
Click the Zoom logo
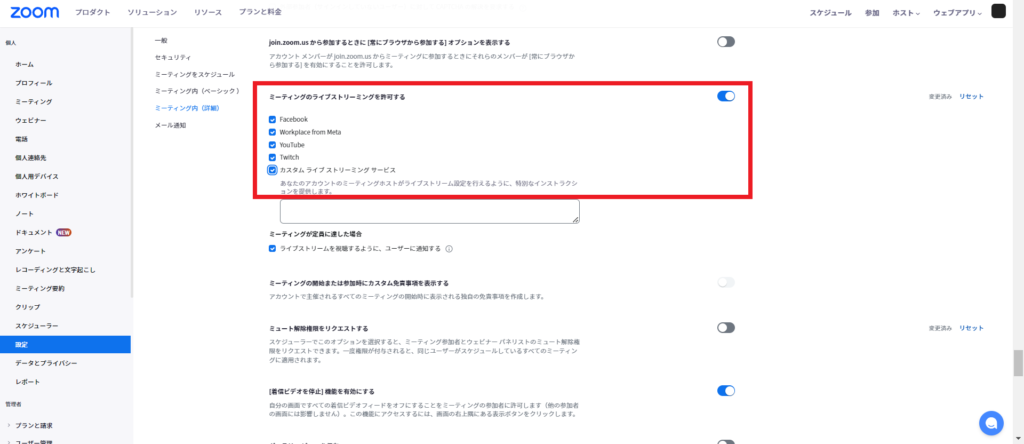[x=35, y=12]
